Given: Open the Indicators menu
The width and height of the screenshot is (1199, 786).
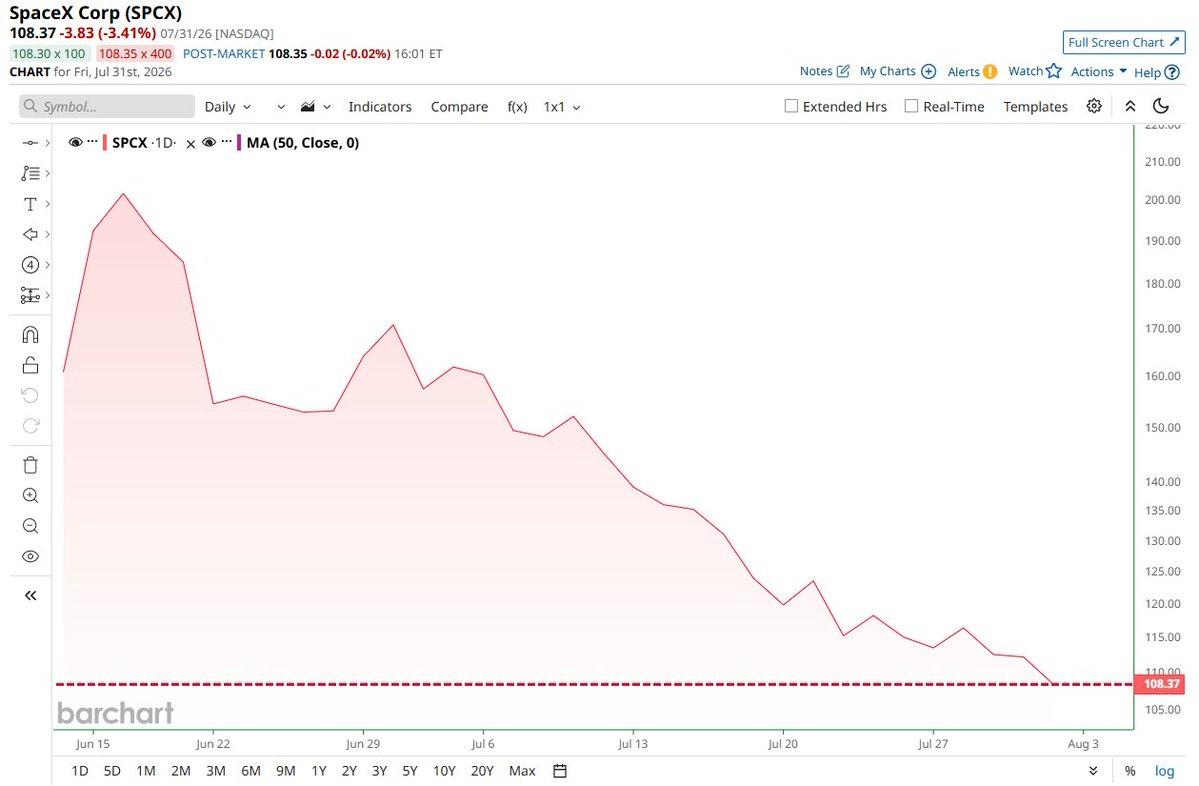Looking at the screenshot, I should 380,107.
